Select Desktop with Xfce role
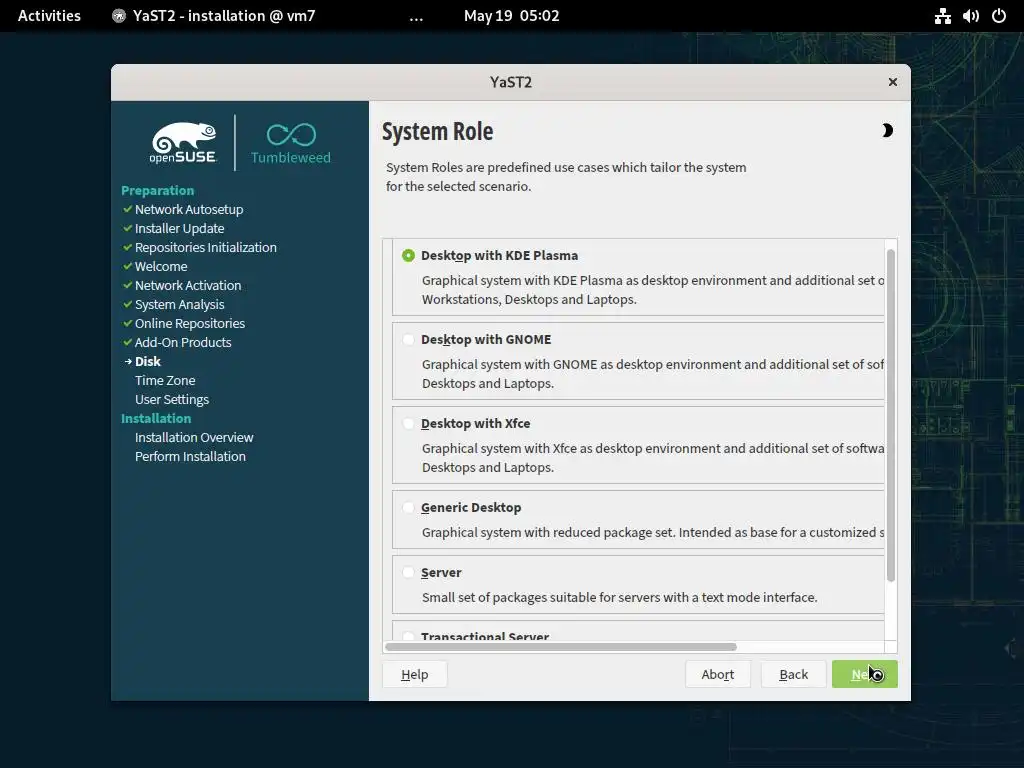 408,424
